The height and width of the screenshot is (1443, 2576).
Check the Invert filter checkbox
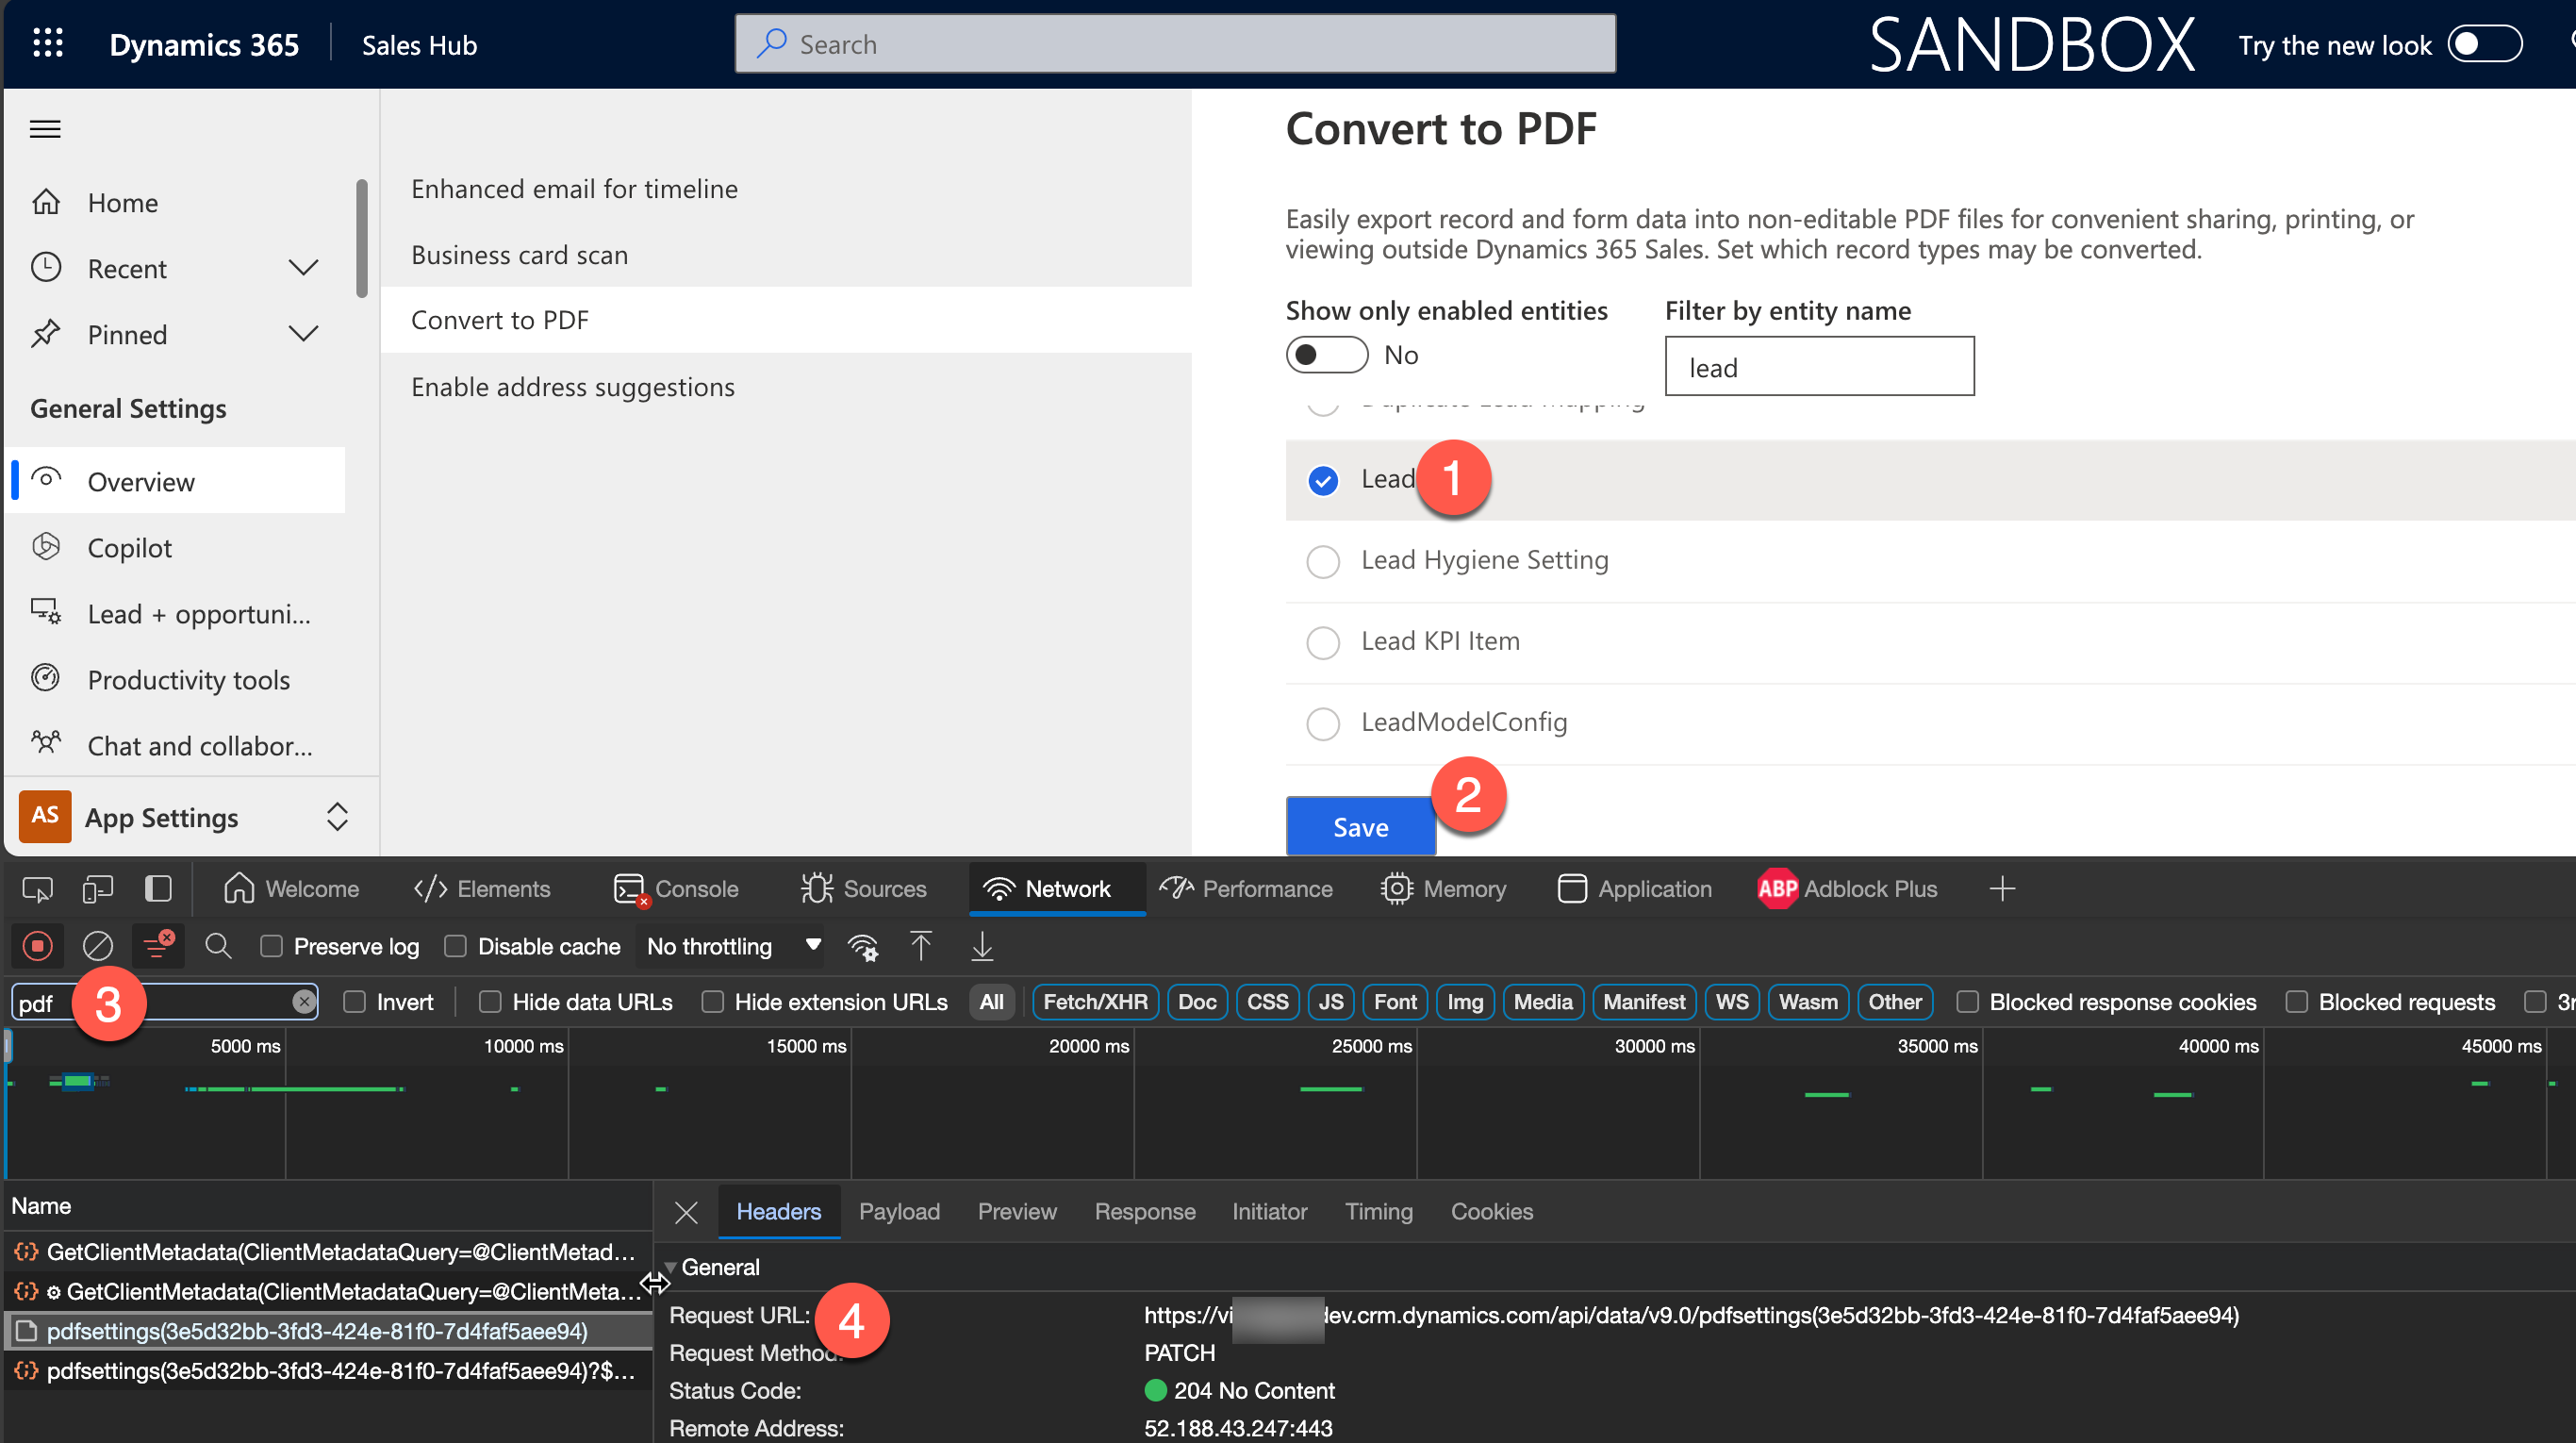coord(354,1002)
